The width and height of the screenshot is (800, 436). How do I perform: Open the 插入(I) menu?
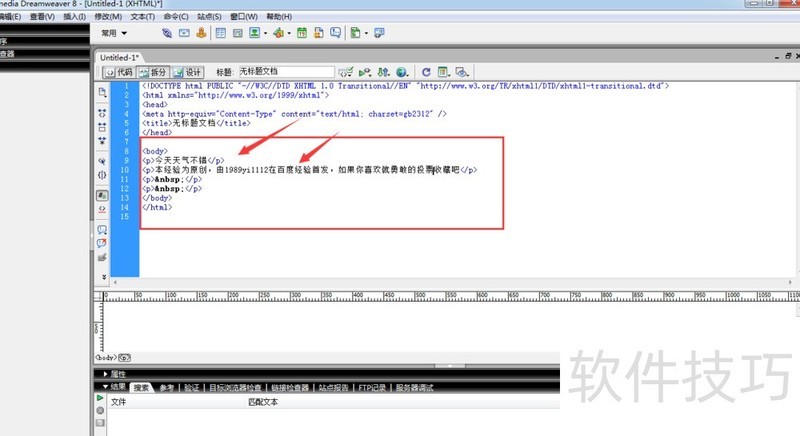(x=74, y=17)
